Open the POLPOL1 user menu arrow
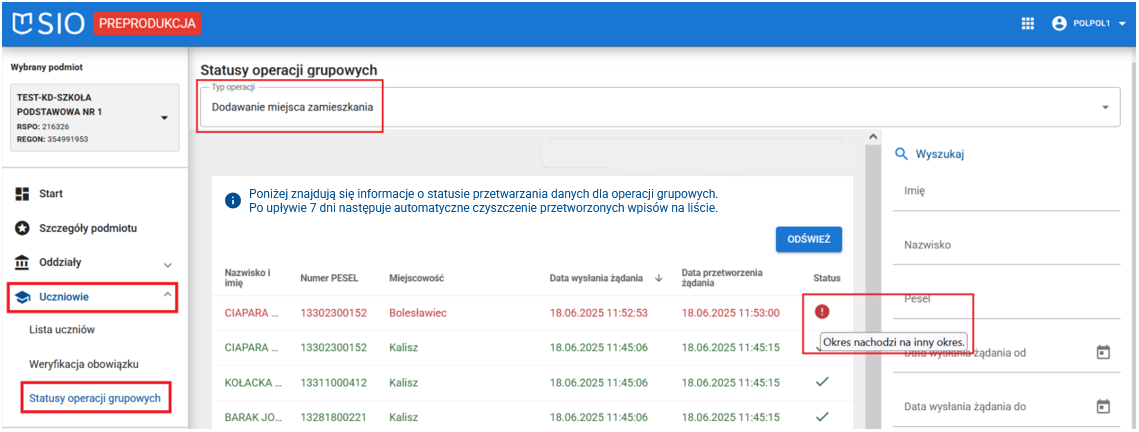 click(x=1122, y=24)
